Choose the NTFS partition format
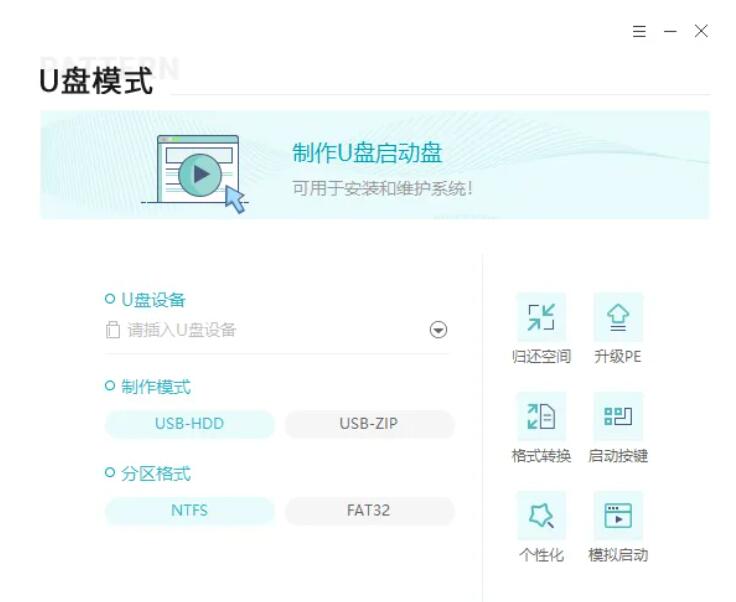 point(190,511)
